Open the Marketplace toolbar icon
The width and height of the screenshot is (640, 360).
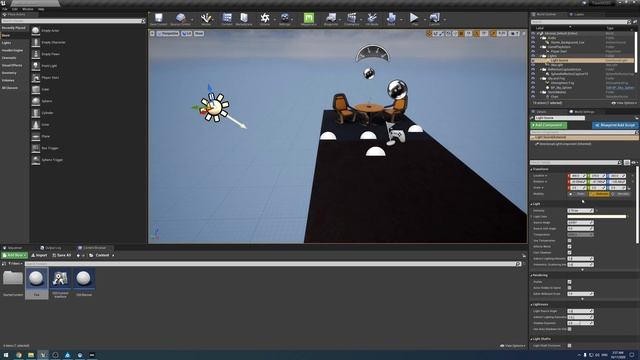click(244, 18)
